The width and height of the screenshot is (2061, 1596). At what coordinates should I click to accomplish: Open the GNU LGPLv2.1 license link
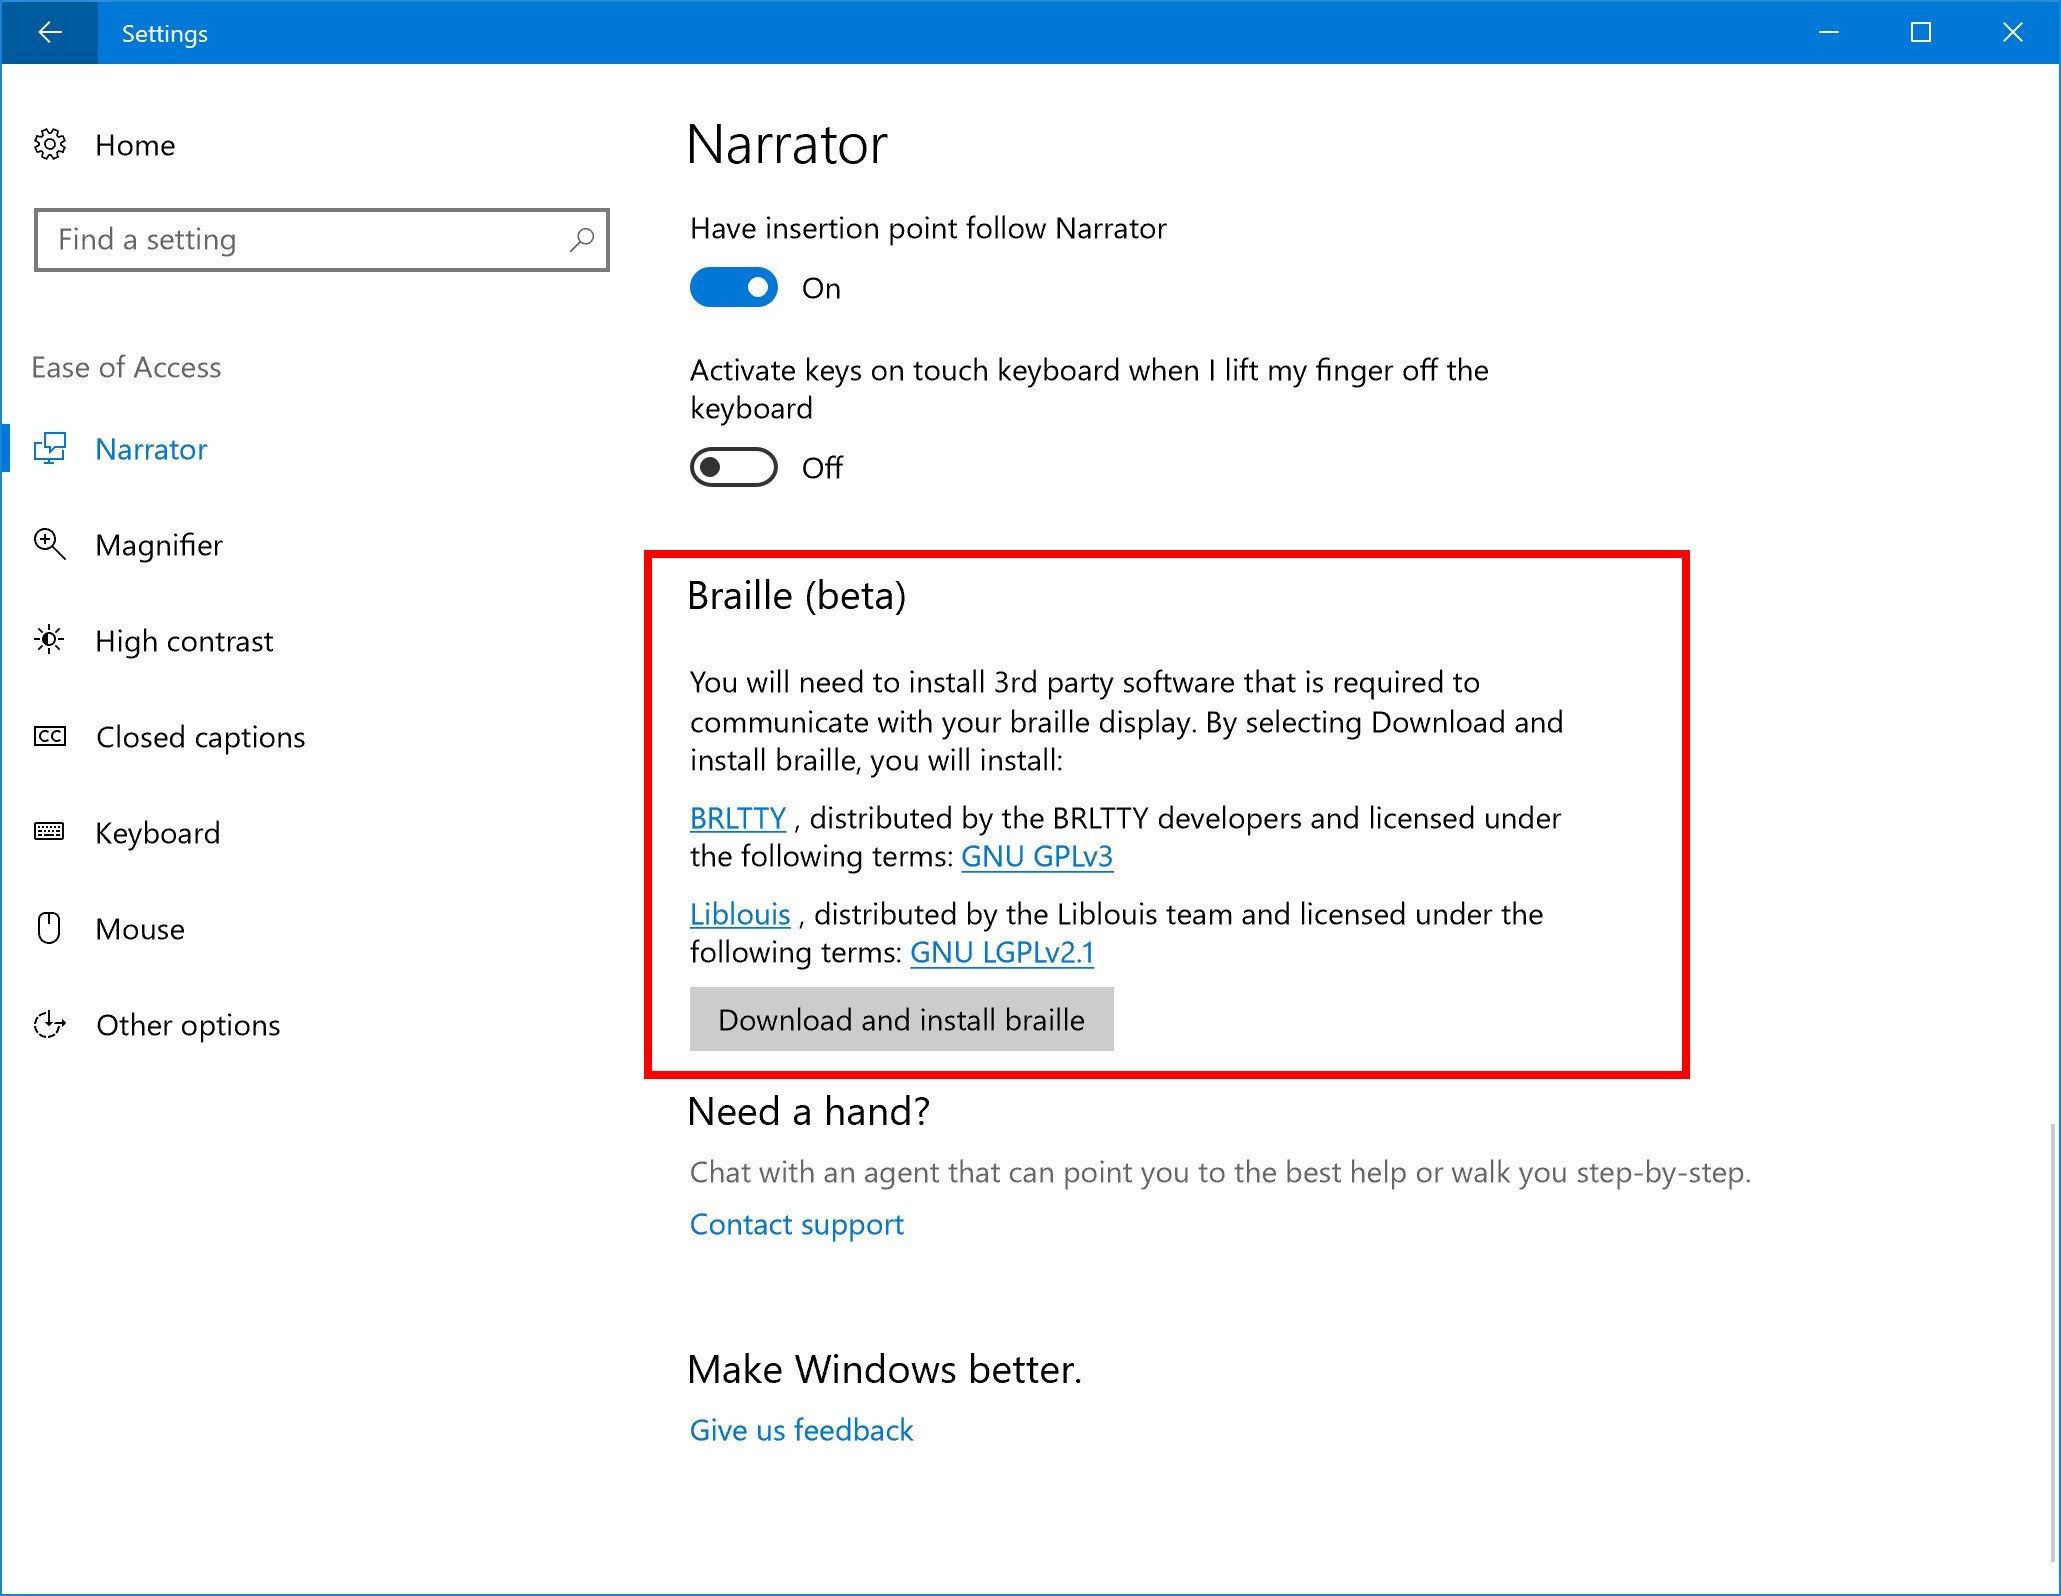click(x=1001, y=952)
